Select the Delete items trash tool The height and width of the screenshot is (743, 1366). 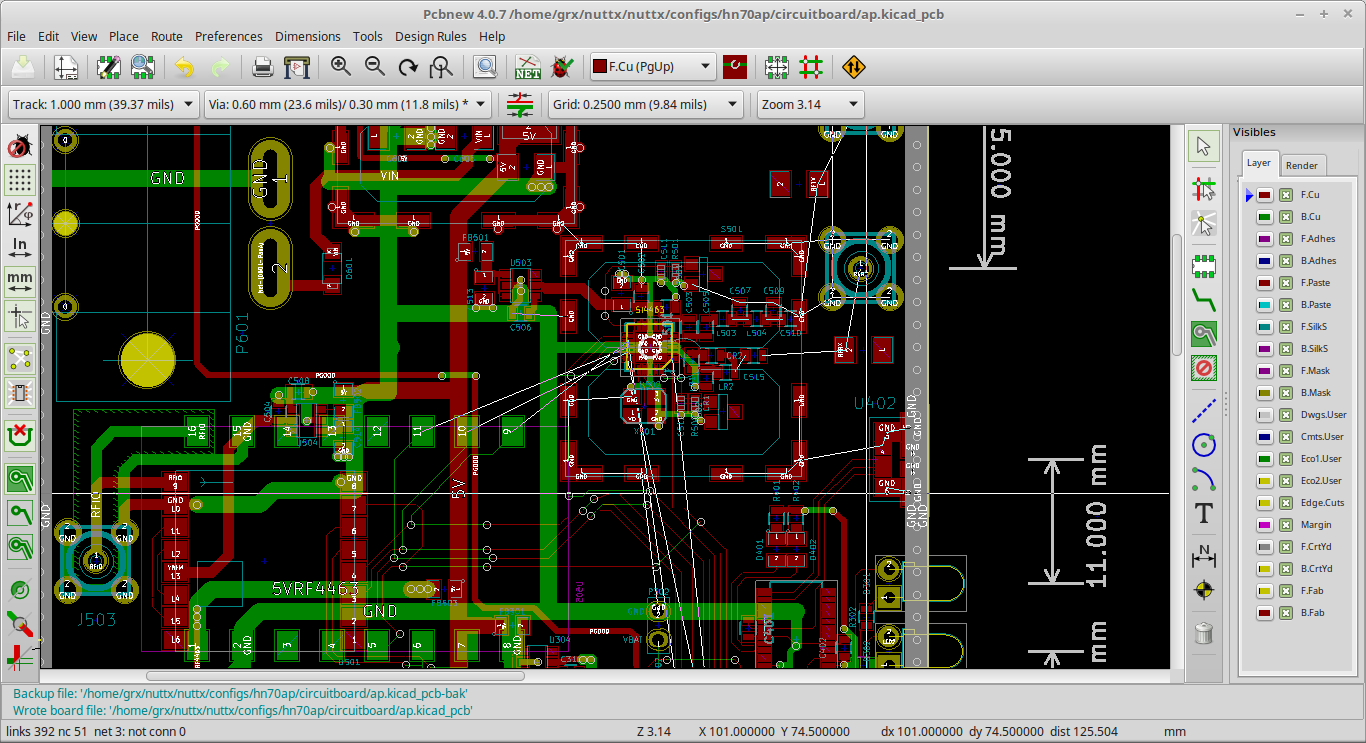coord(1204,632)
